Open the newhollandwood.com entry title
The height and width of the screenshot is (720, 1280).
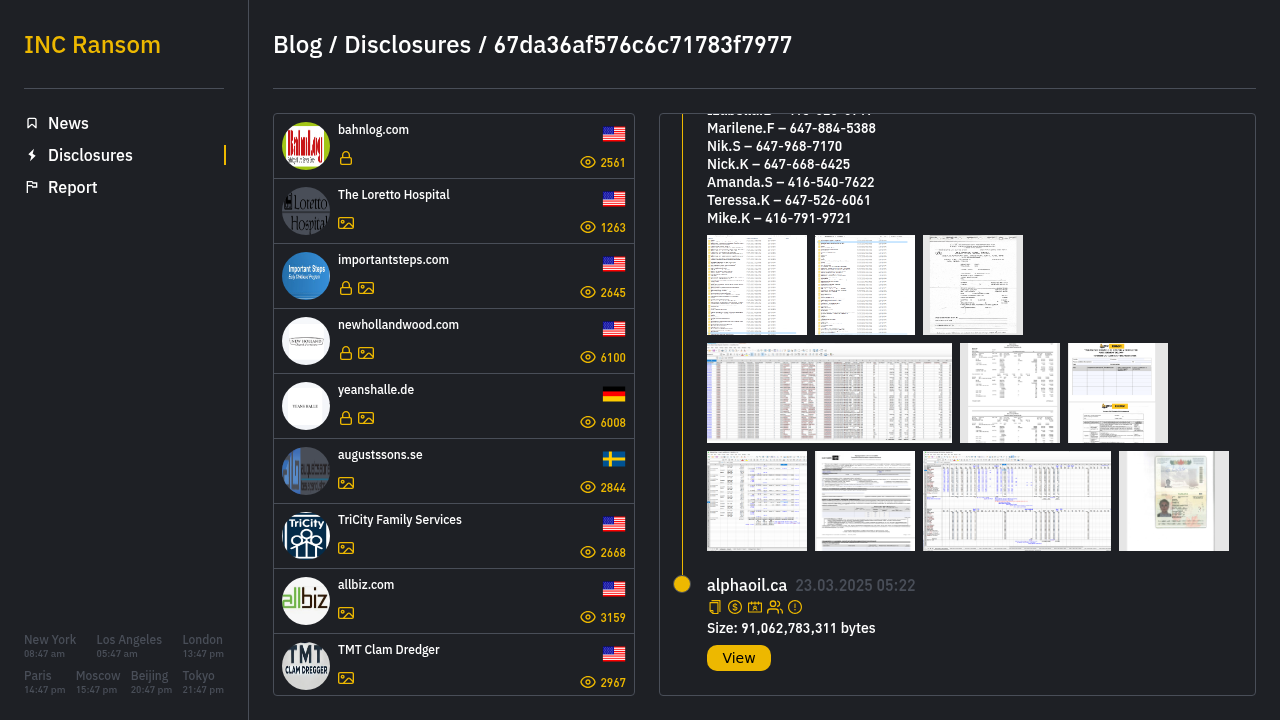tap(398, 325)
